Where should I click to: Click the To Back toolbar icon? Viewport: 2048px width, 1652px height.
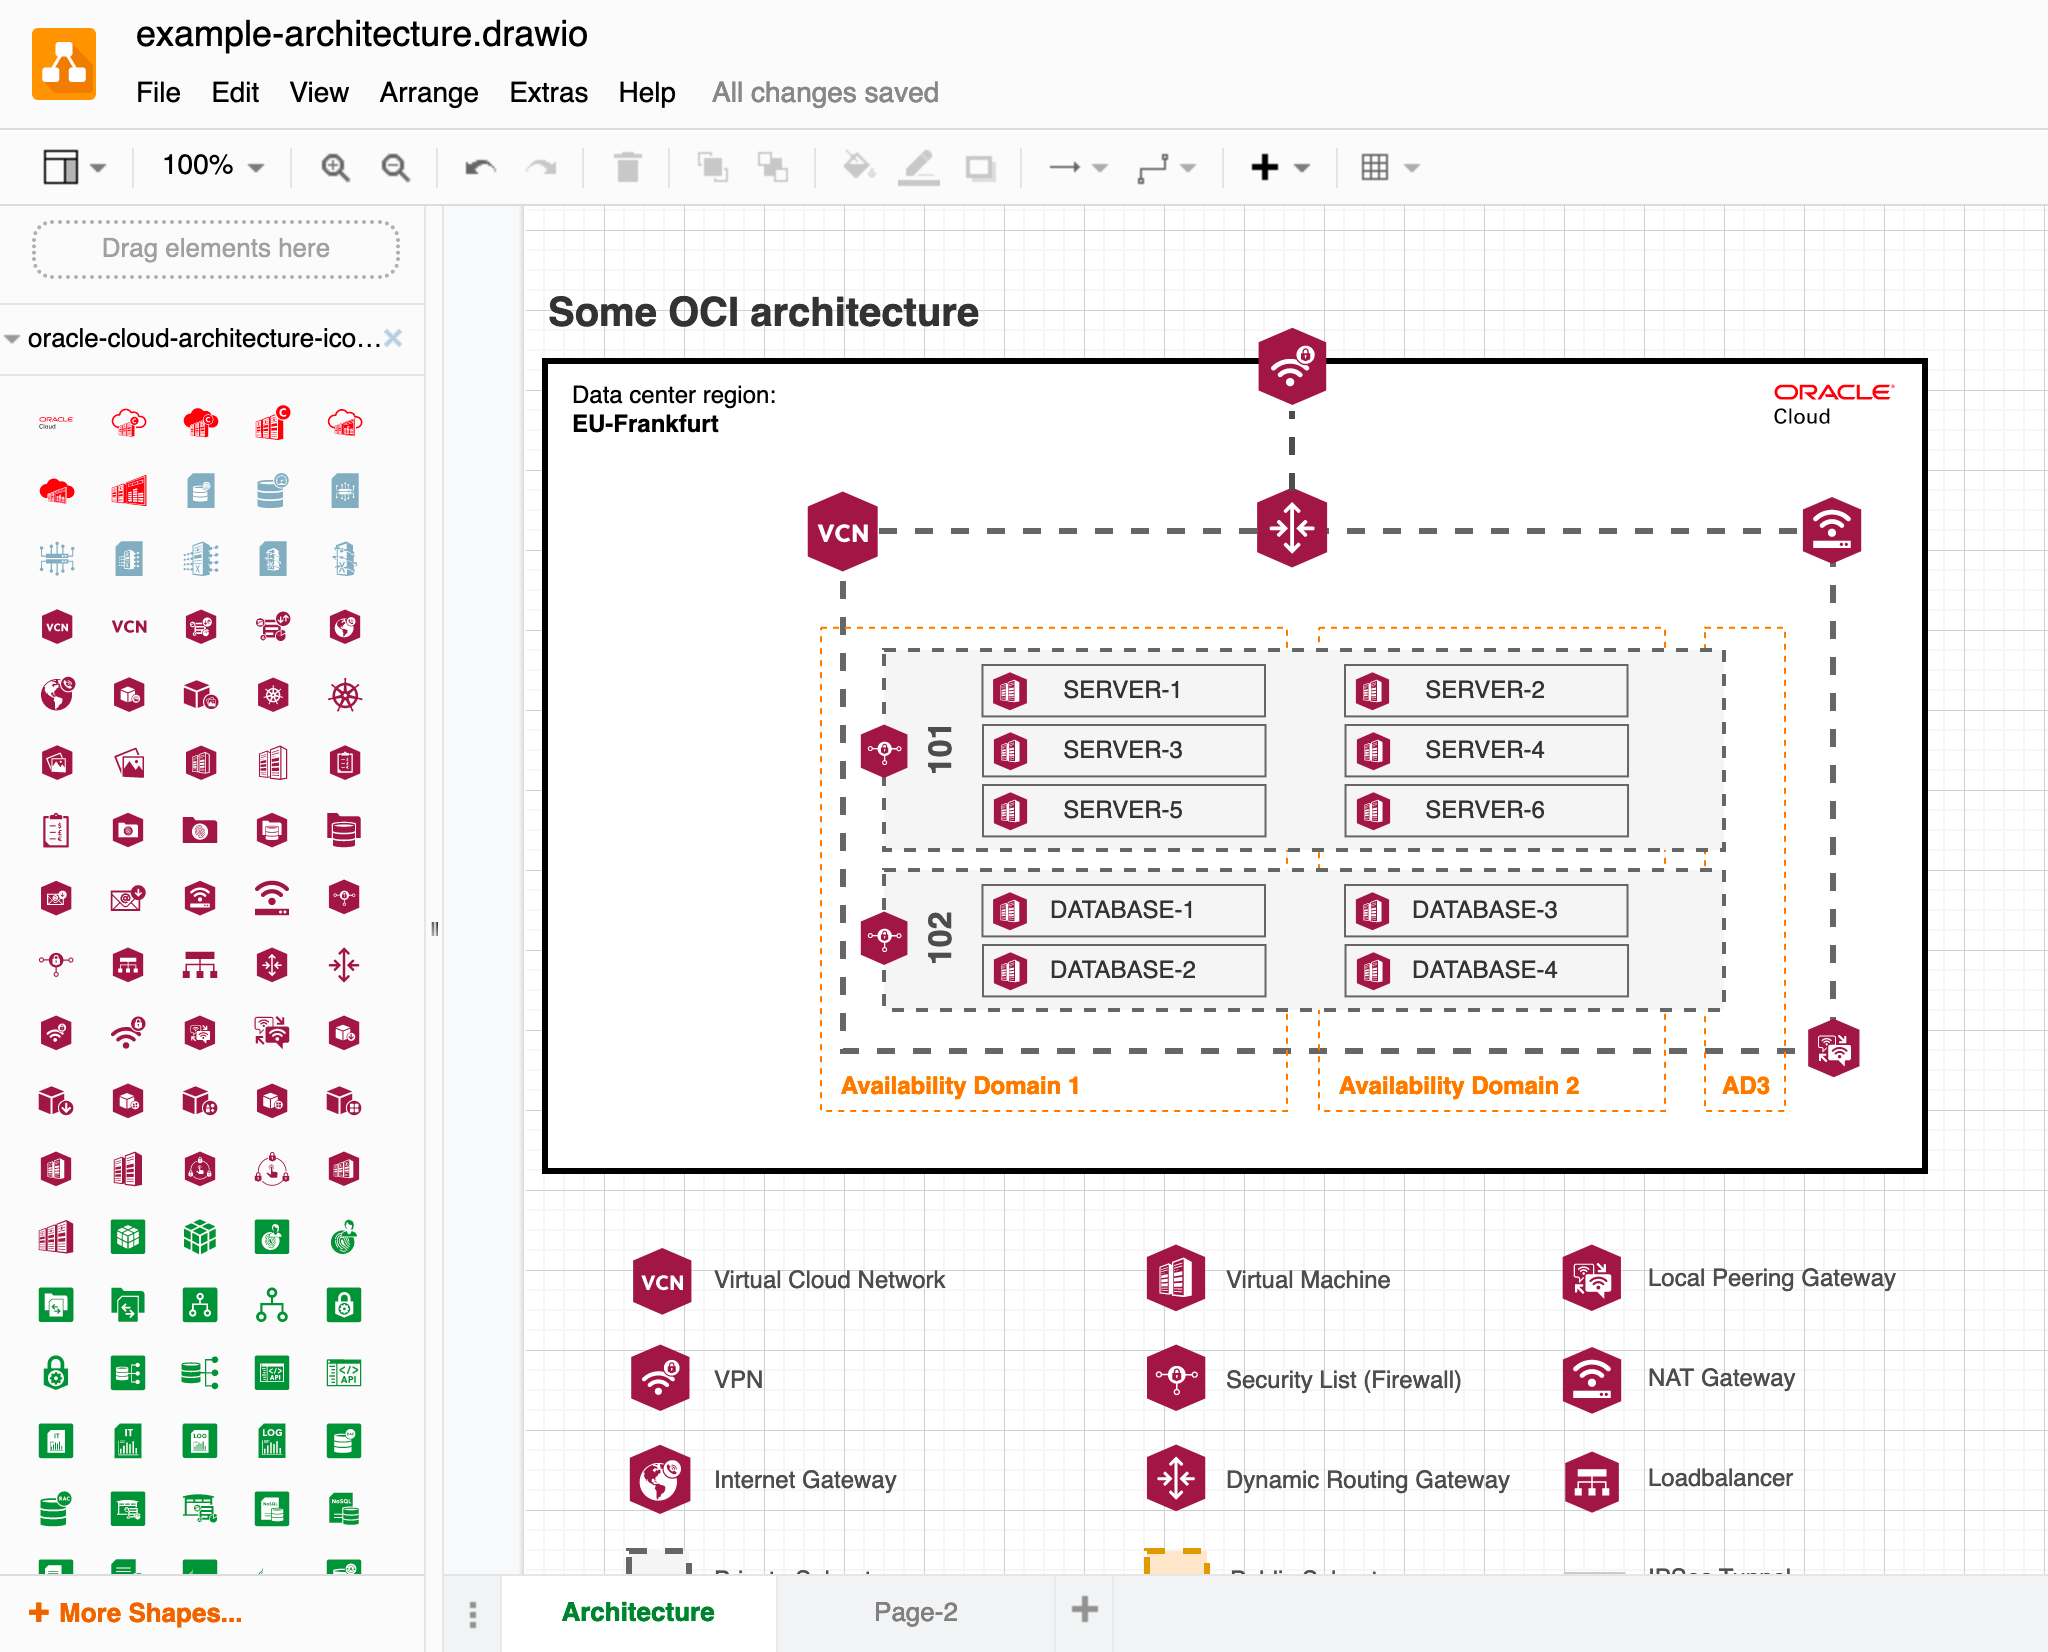coord(772,167)
